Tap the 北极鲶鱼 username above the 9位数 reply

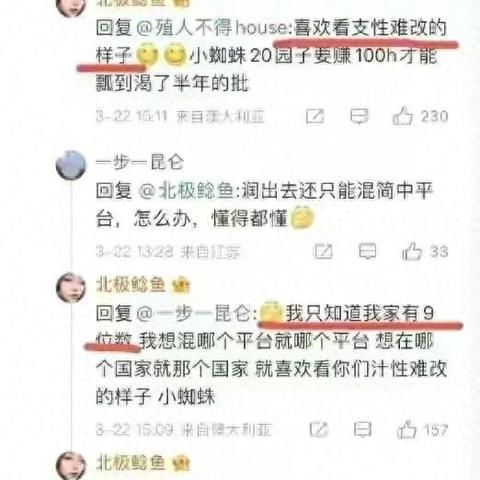click(x=131, y=285)
